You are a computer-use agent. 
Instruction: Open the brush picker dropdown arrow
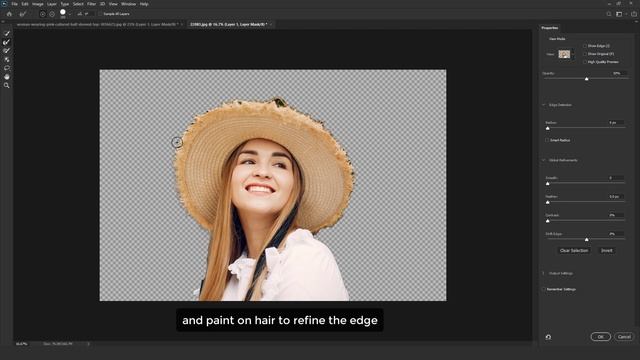[70, 14]
